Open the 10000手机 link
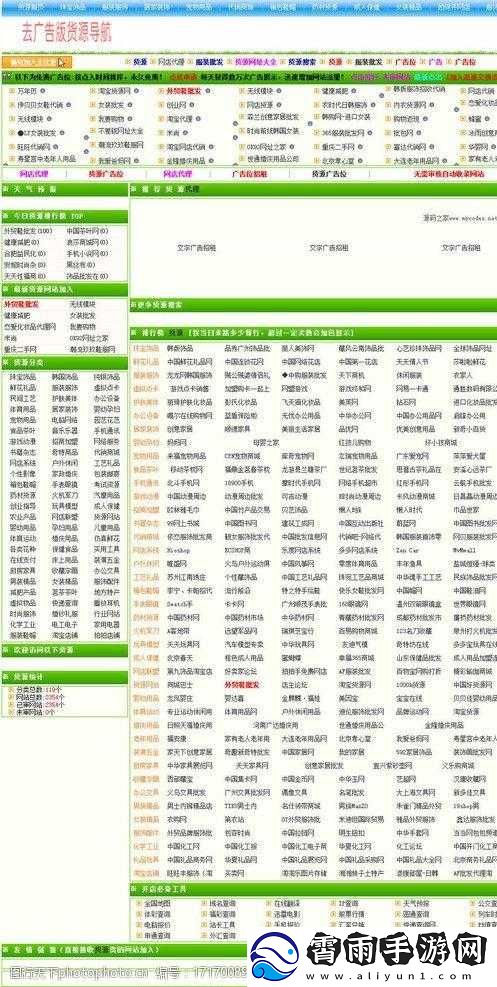497x987 pixels. pyautogui.click(x=238, y=483)
